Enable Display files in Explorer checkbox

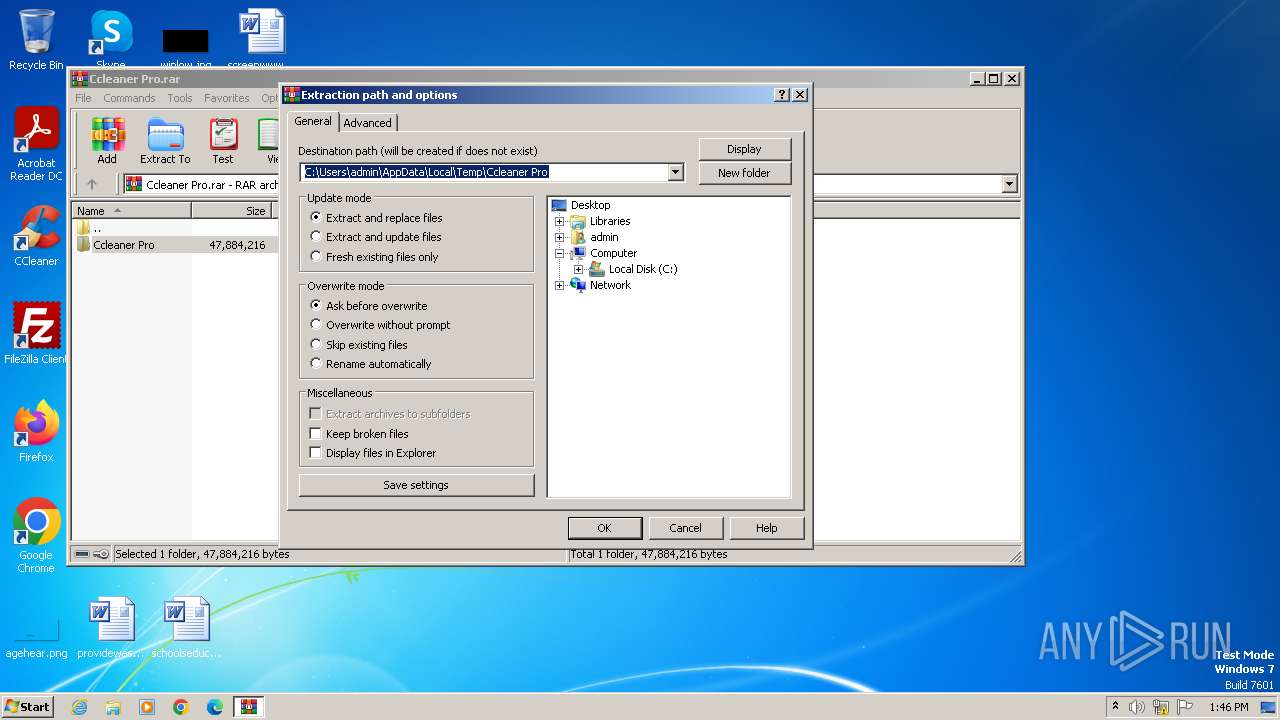pos(315,453)
